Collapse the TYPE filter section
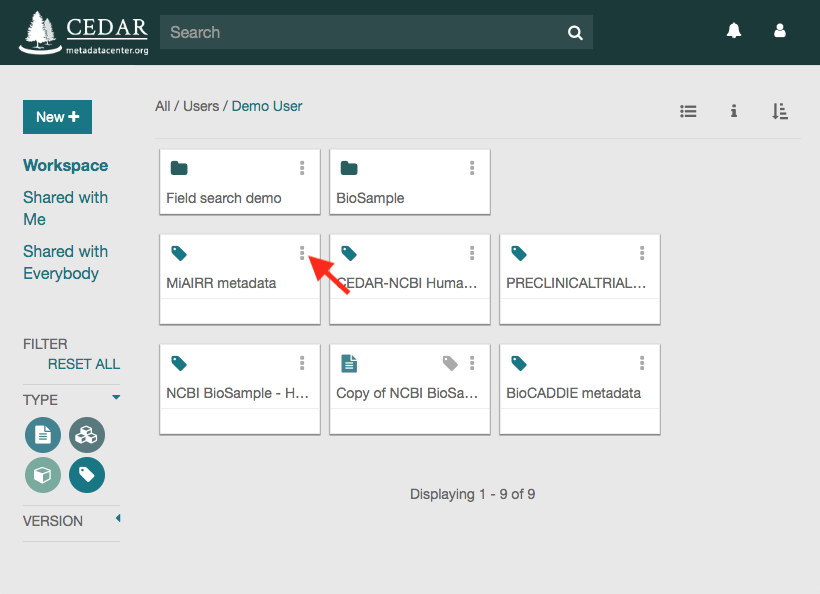The height and width of the screenshot is (594, 820). tap(116, 398)
